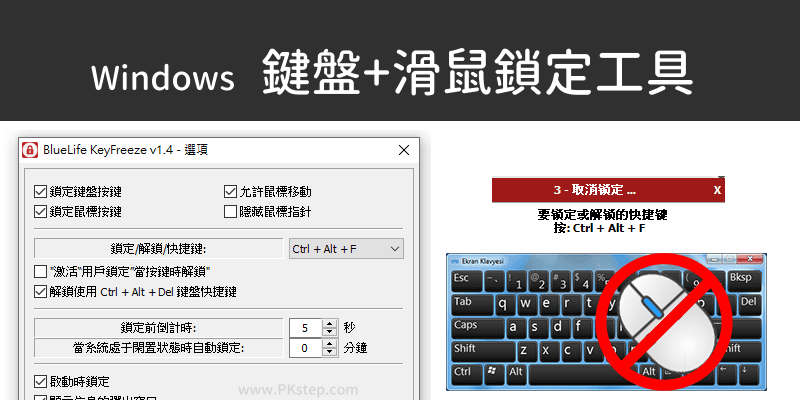Click the Ekran Klavyesi title bar icon
The image size is (800, 400).
[455, 261]
